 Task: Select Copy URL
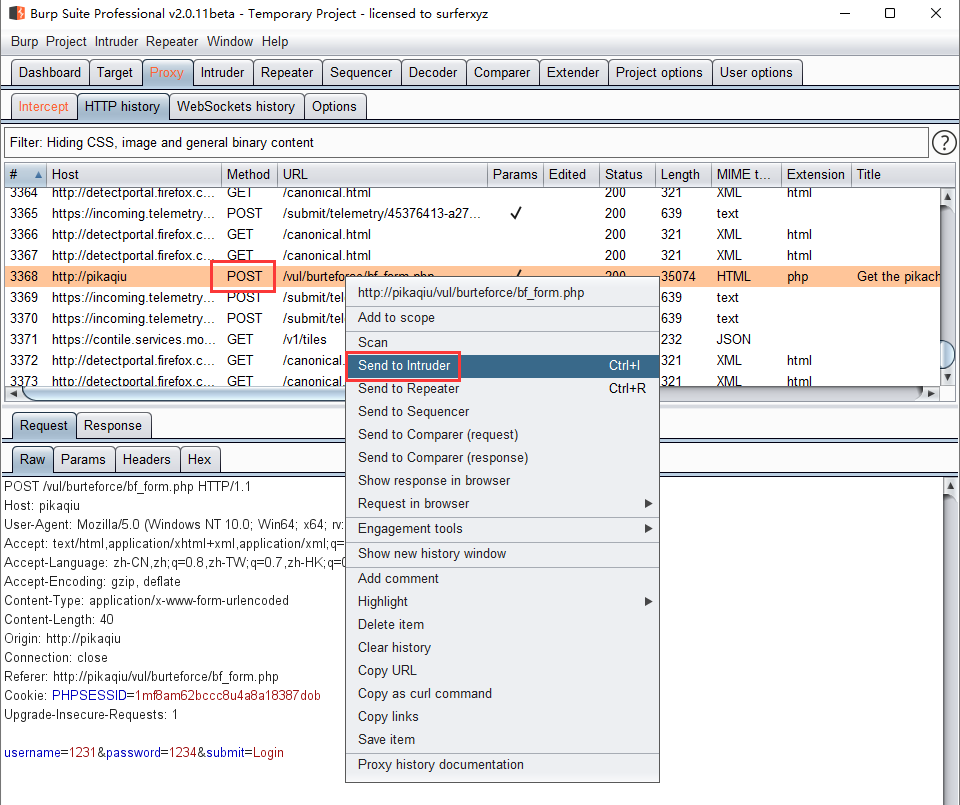(502, 670)
